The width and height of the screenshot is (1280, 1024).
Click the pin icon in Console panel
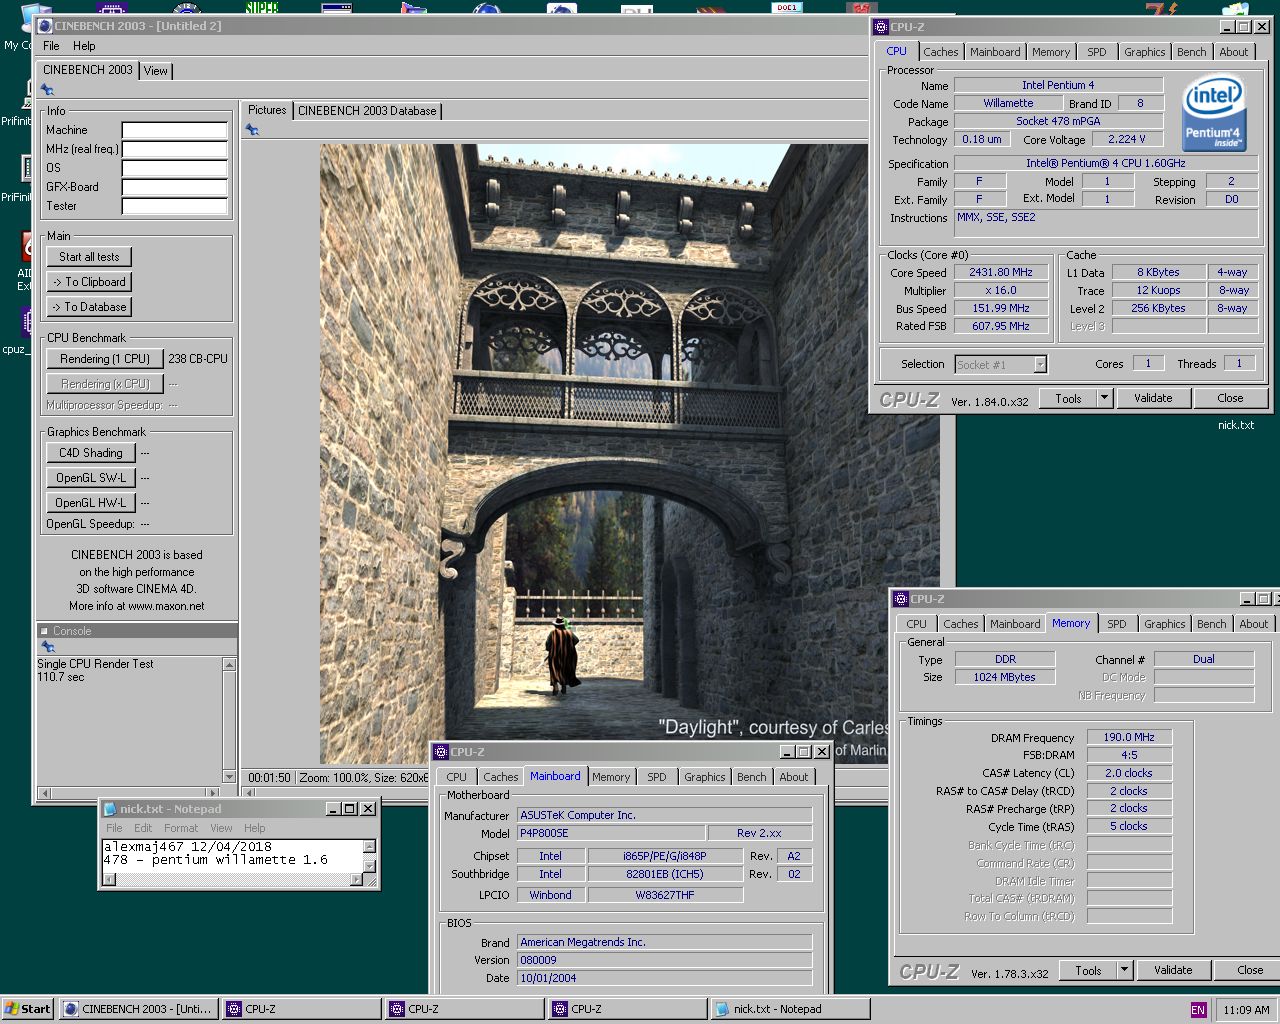click(x=47, y=647)
